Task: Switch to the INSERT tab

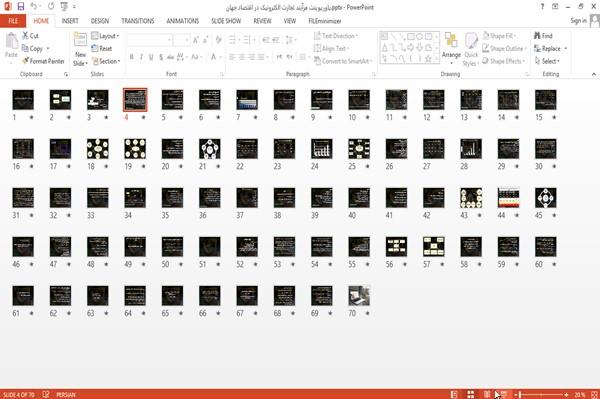Action: (70, 21)
